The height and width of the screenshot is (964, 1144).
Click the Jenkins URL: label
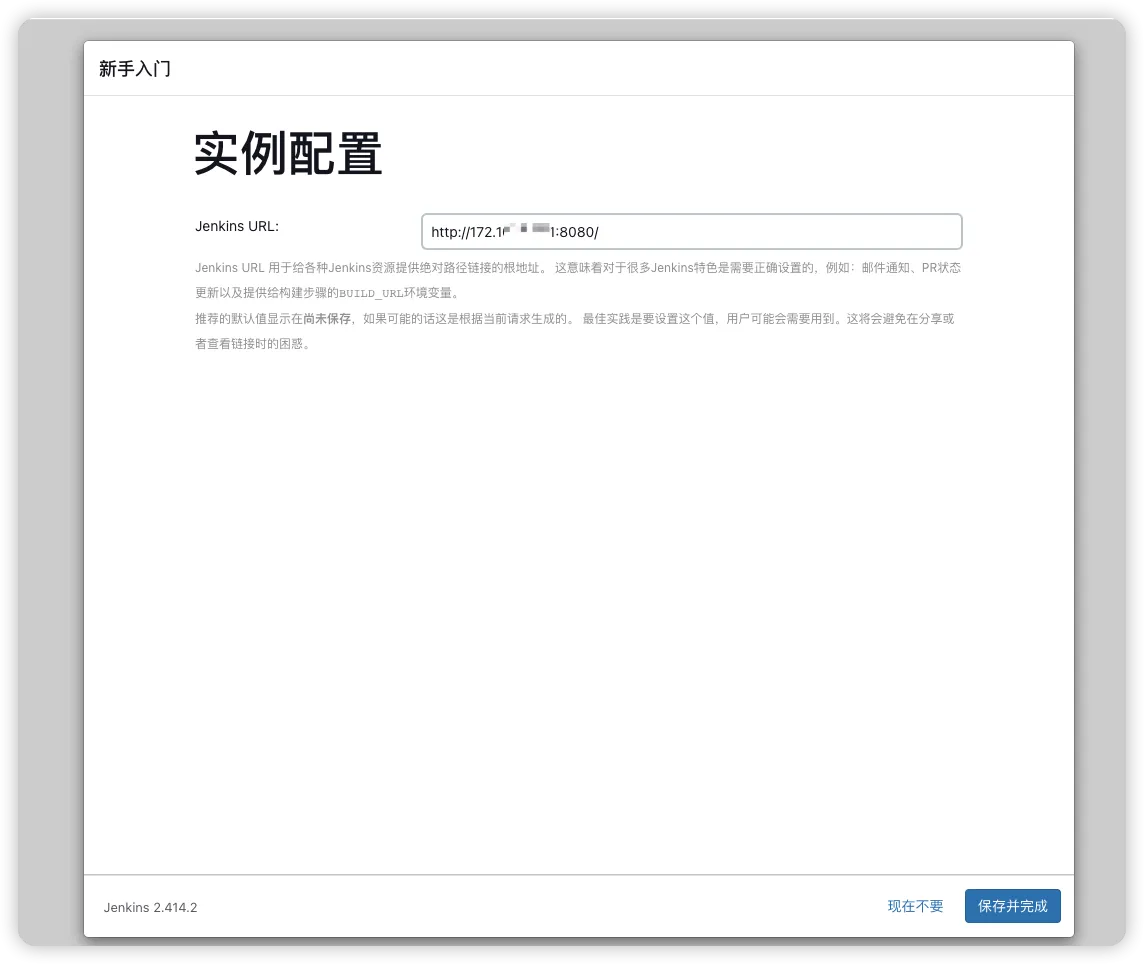tap(237, 226)
